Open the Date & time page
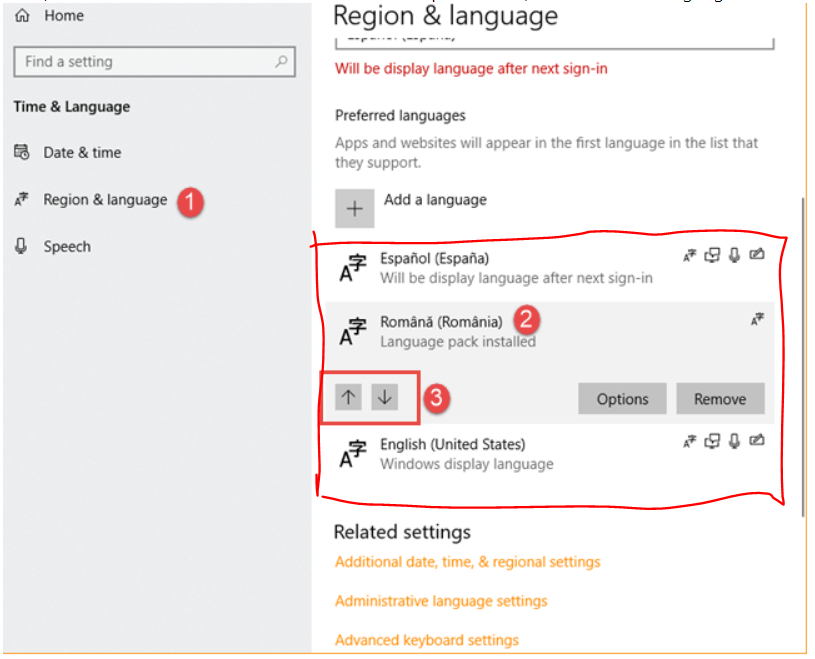 click(x=82, y=152)
